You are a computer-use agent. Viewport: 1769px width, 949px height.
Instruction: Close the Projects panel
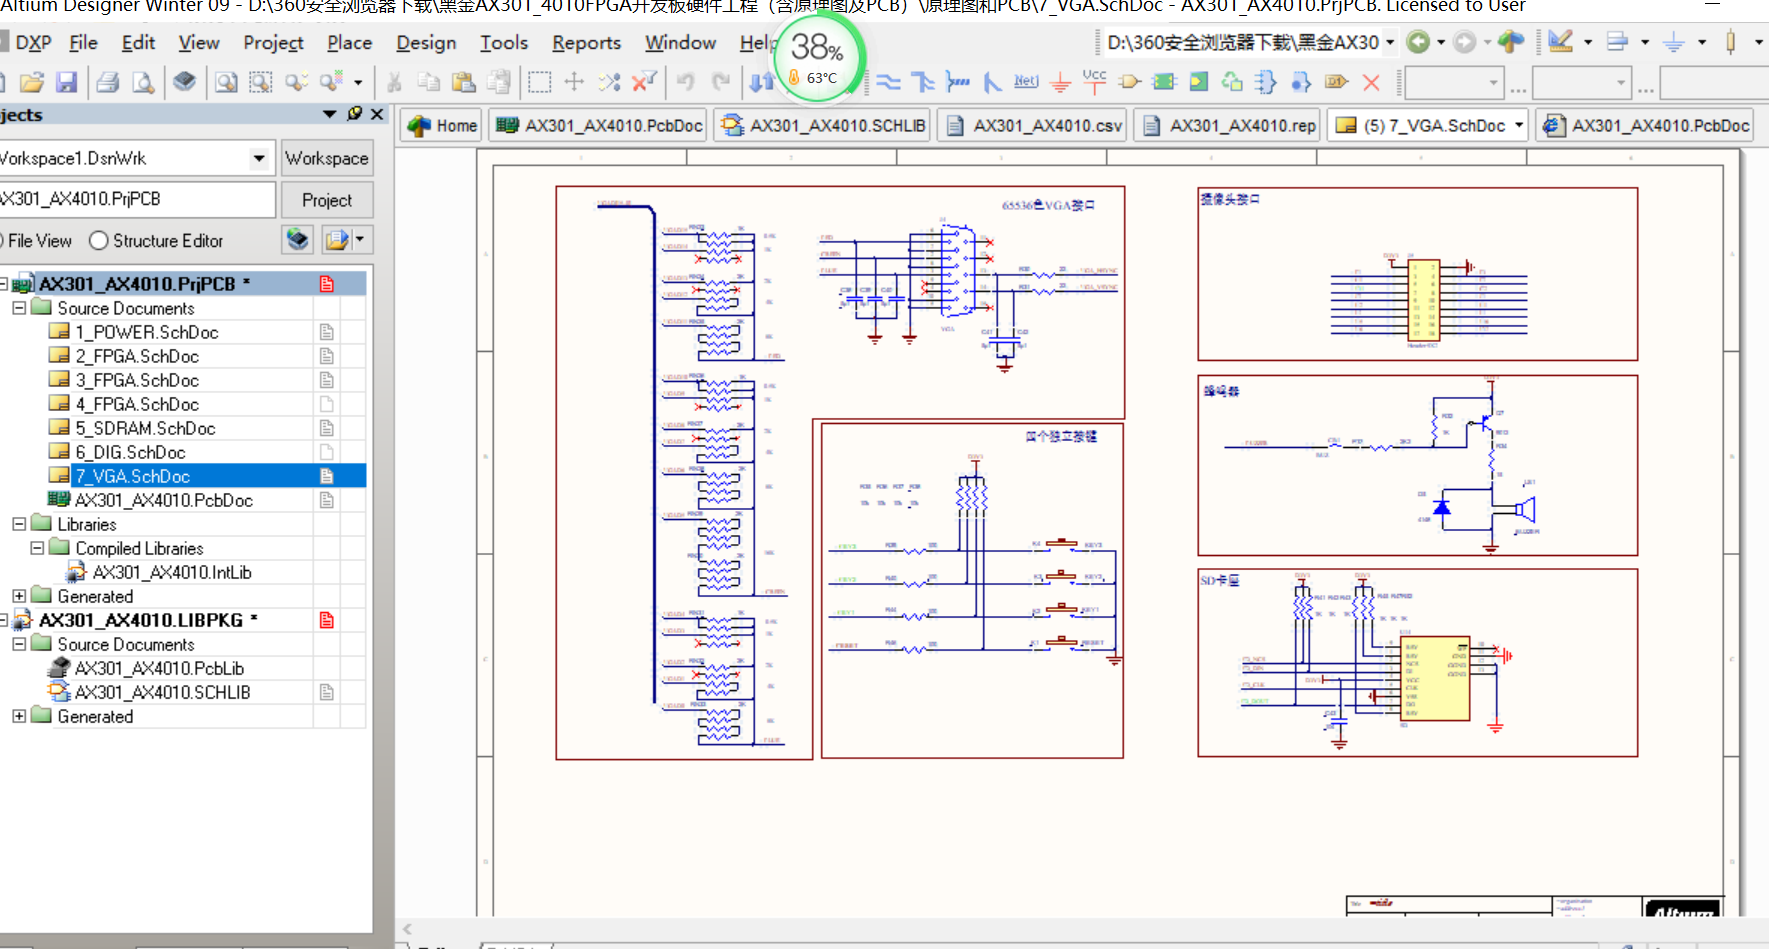point(378,114)
